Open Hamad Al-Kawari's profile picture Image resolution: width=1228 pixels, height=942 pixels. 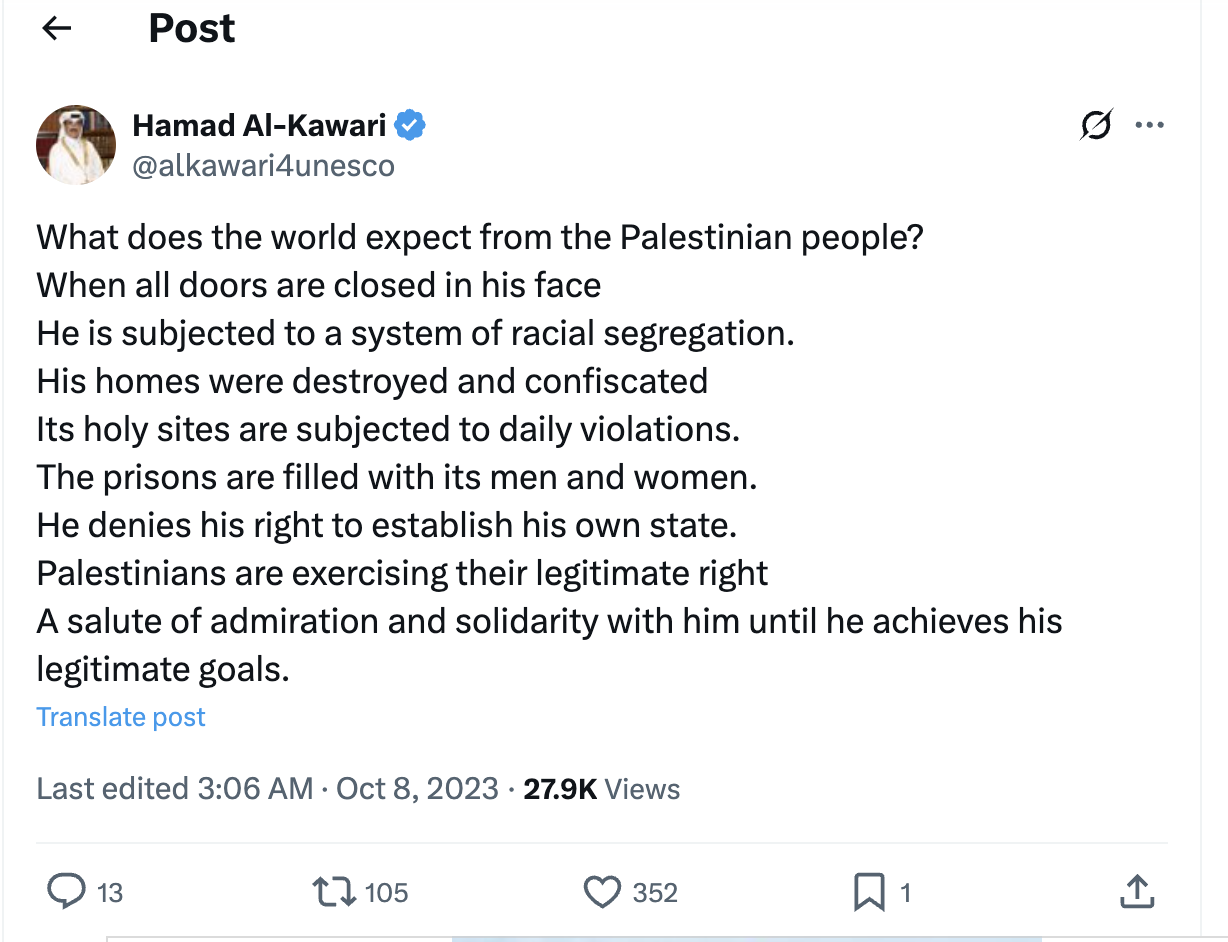click(76, 144)
